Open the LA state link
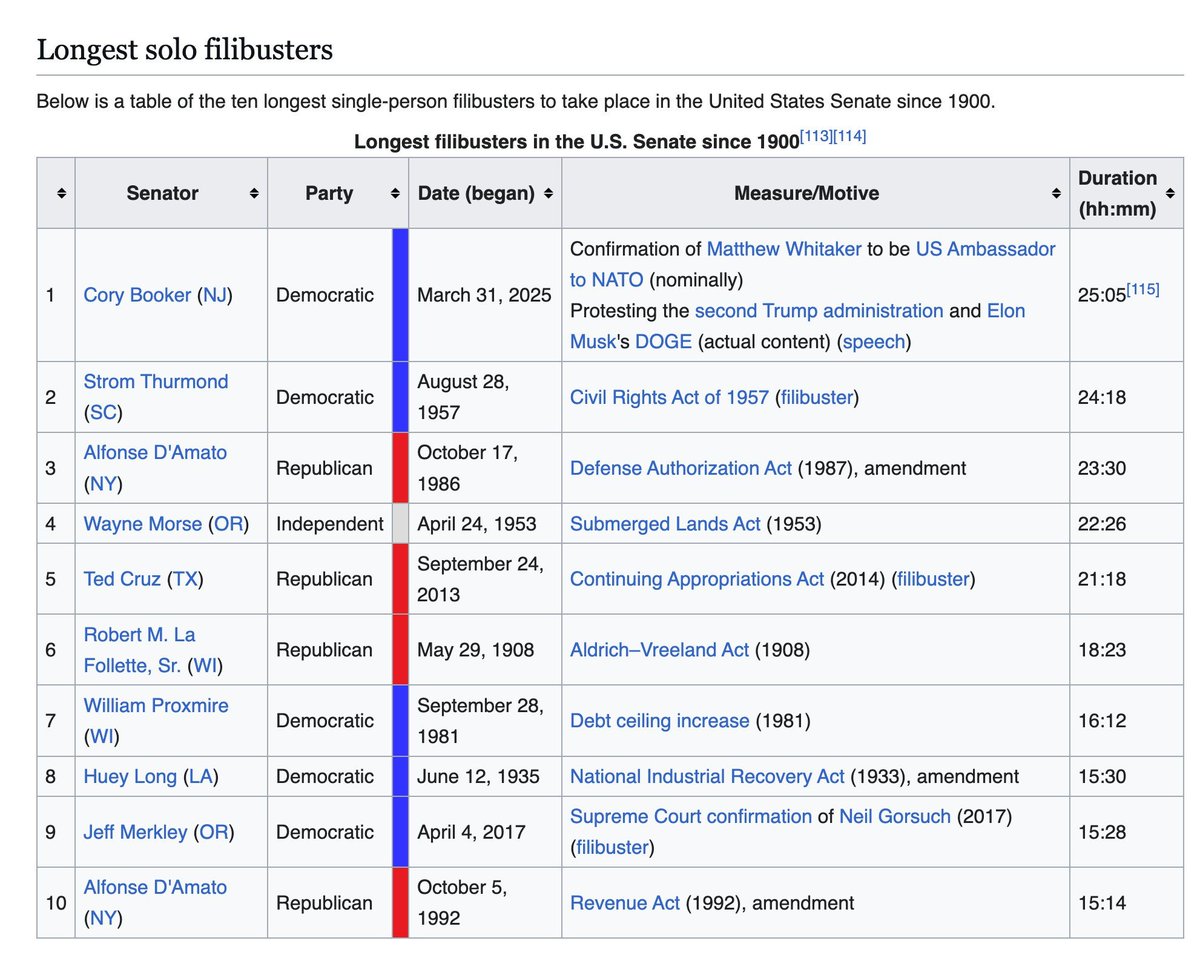 [x=201, y=777]
